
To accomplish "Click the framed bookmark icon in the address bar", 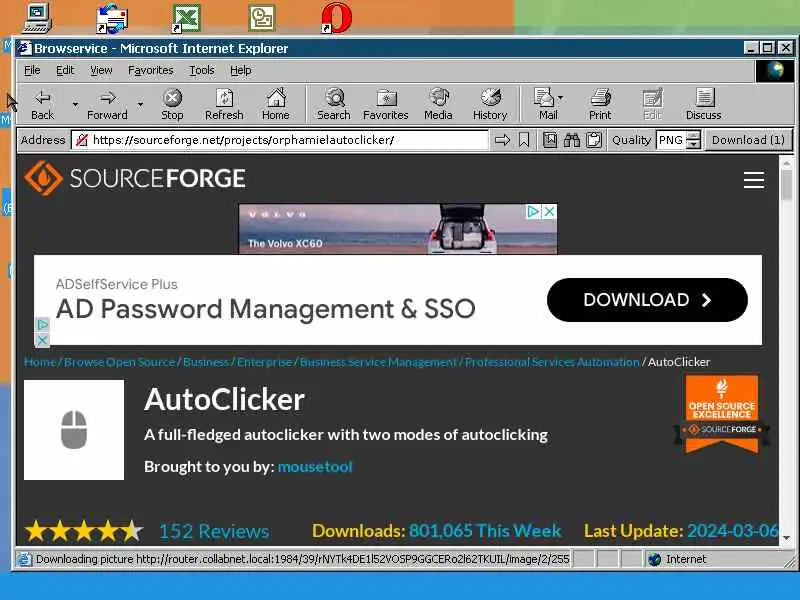I will click(549, 140).
